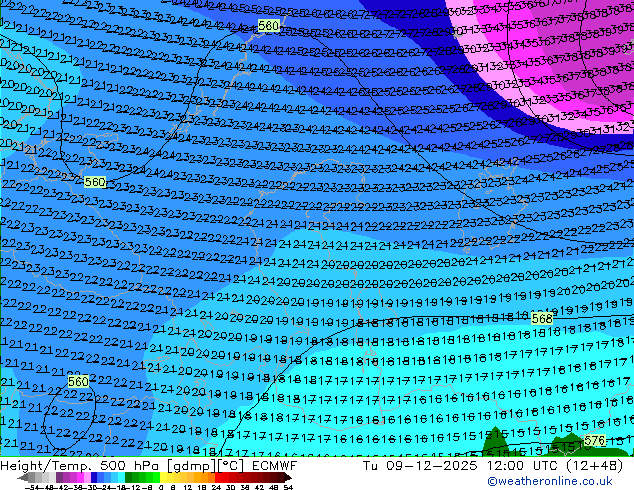Click the bright red swatch at 24 on the scale
The height and width of the screenshot is (490, 634).
(218, 477)
